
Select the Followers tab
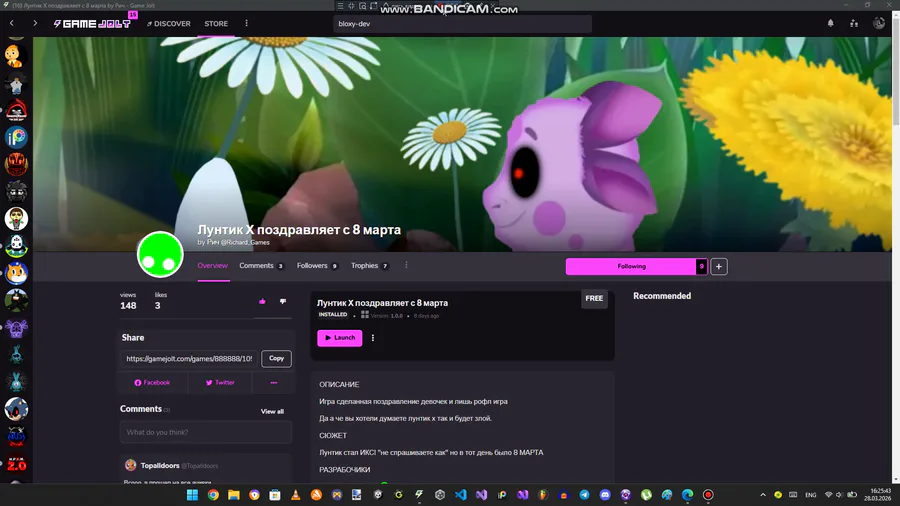tap(317, 266)
